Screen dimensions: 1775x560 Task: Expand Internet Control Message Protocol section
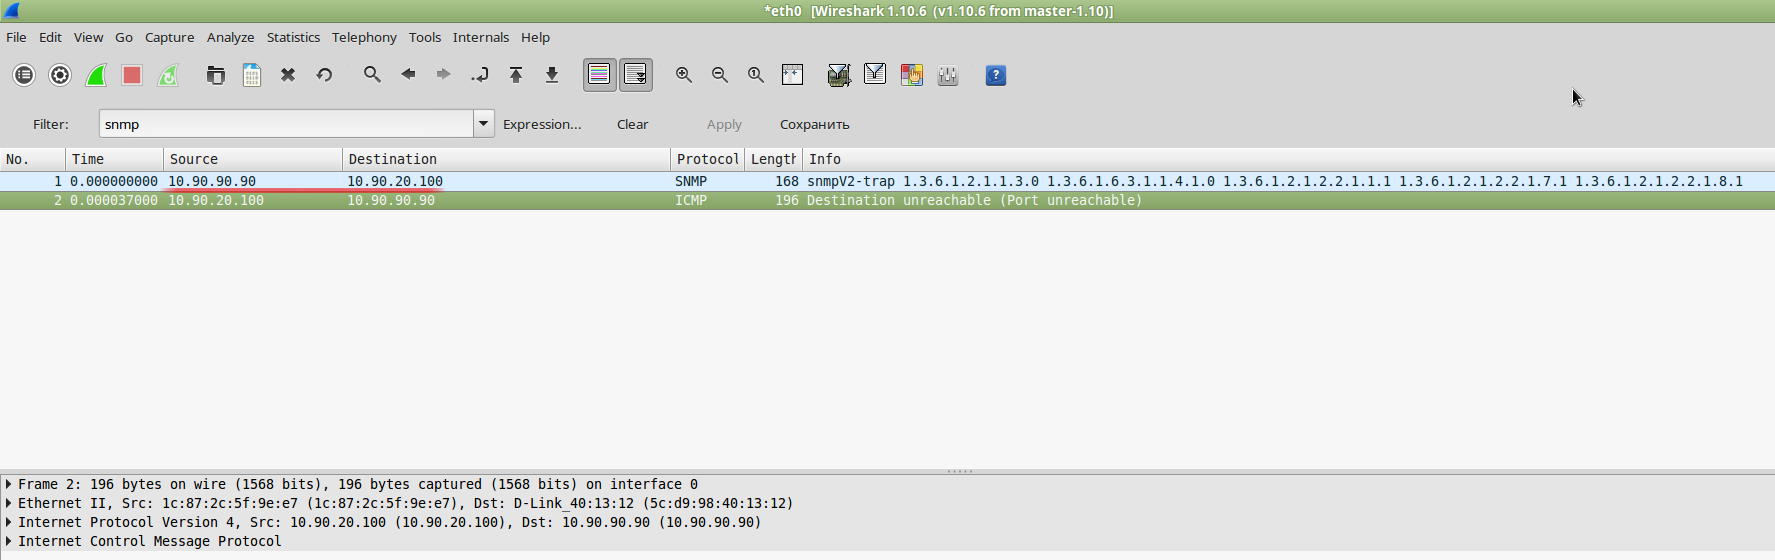point(9,541)
